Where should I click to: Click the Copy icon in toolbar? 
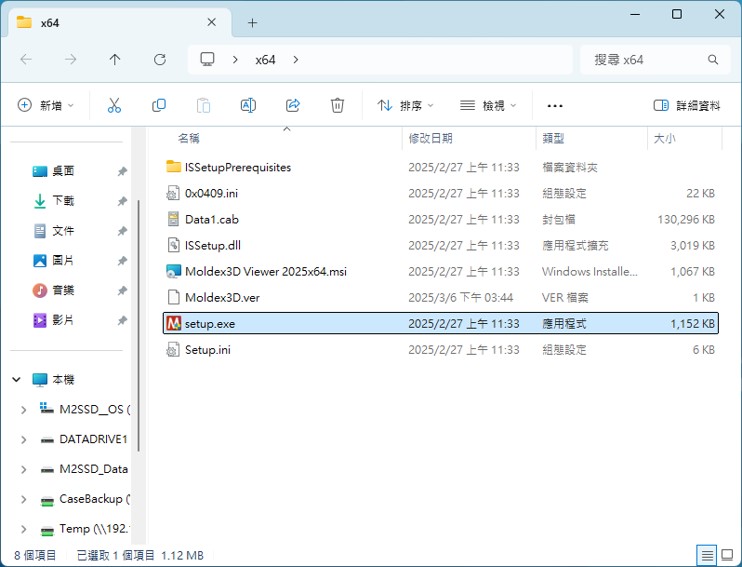coord(159,105)
